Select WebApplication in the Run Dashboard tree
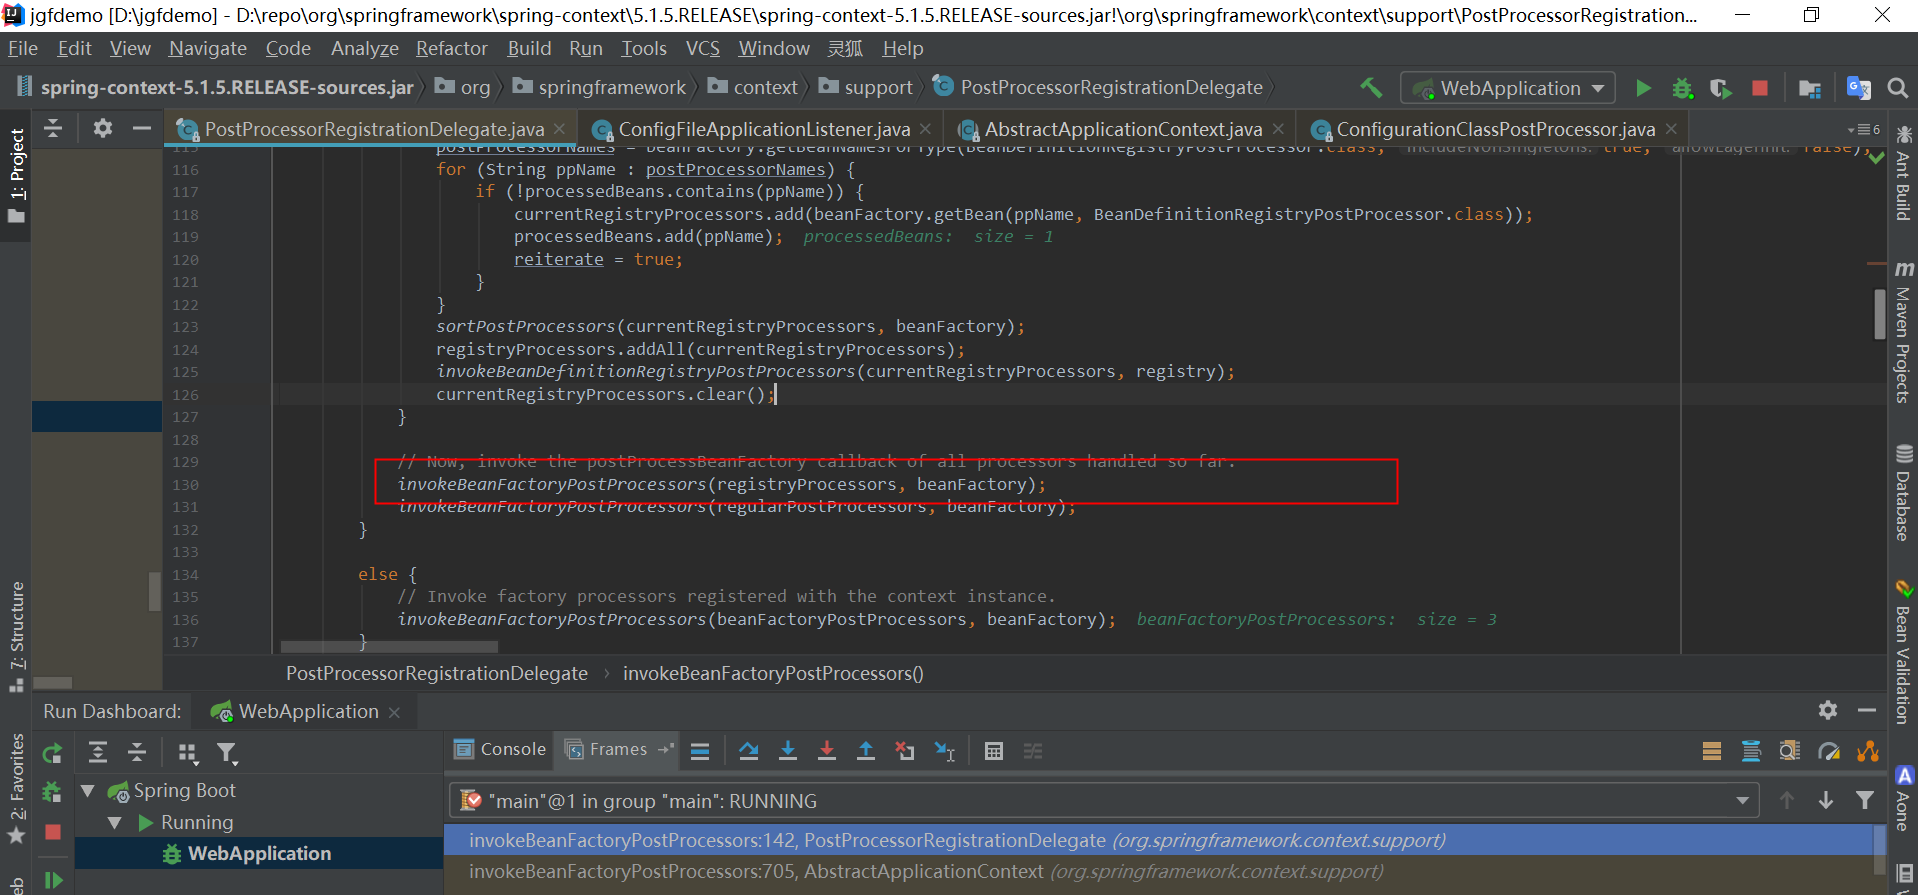 [x=259, y=853]
